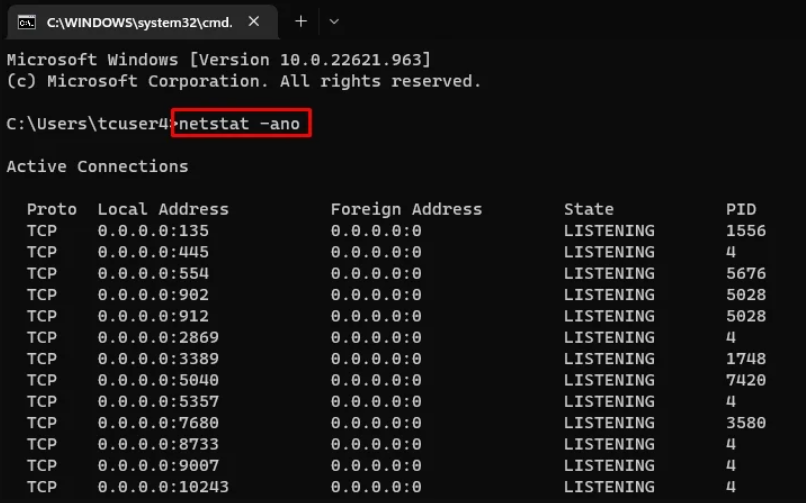Click the Local Address column header

163,209
